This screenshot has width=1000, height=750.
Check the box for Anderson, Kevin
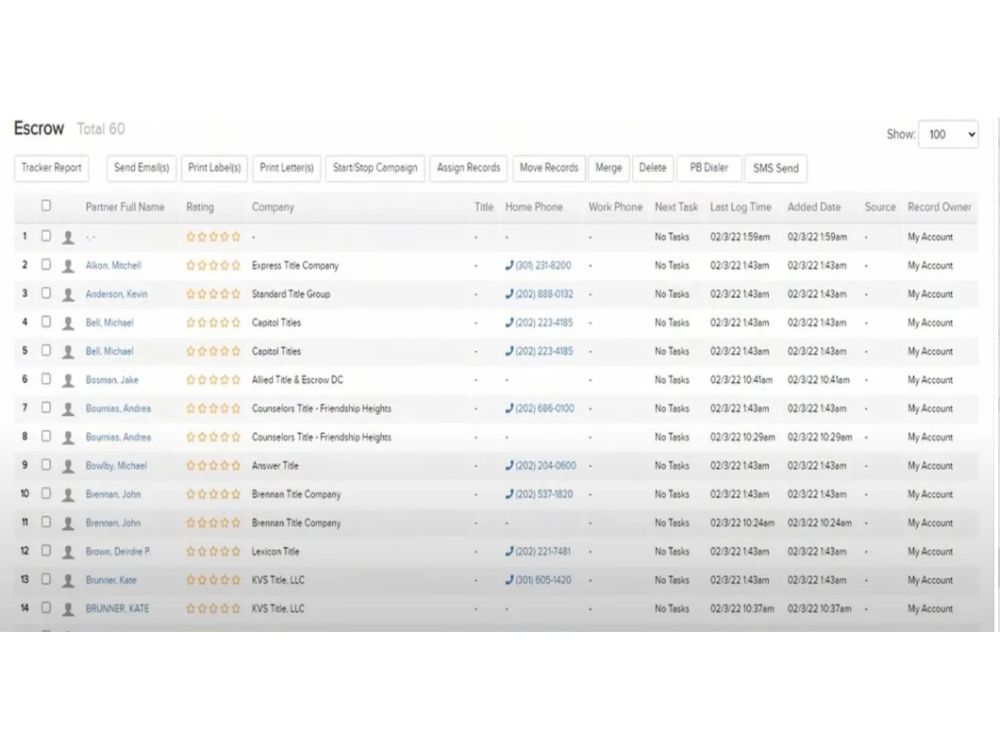pos(46,293)
